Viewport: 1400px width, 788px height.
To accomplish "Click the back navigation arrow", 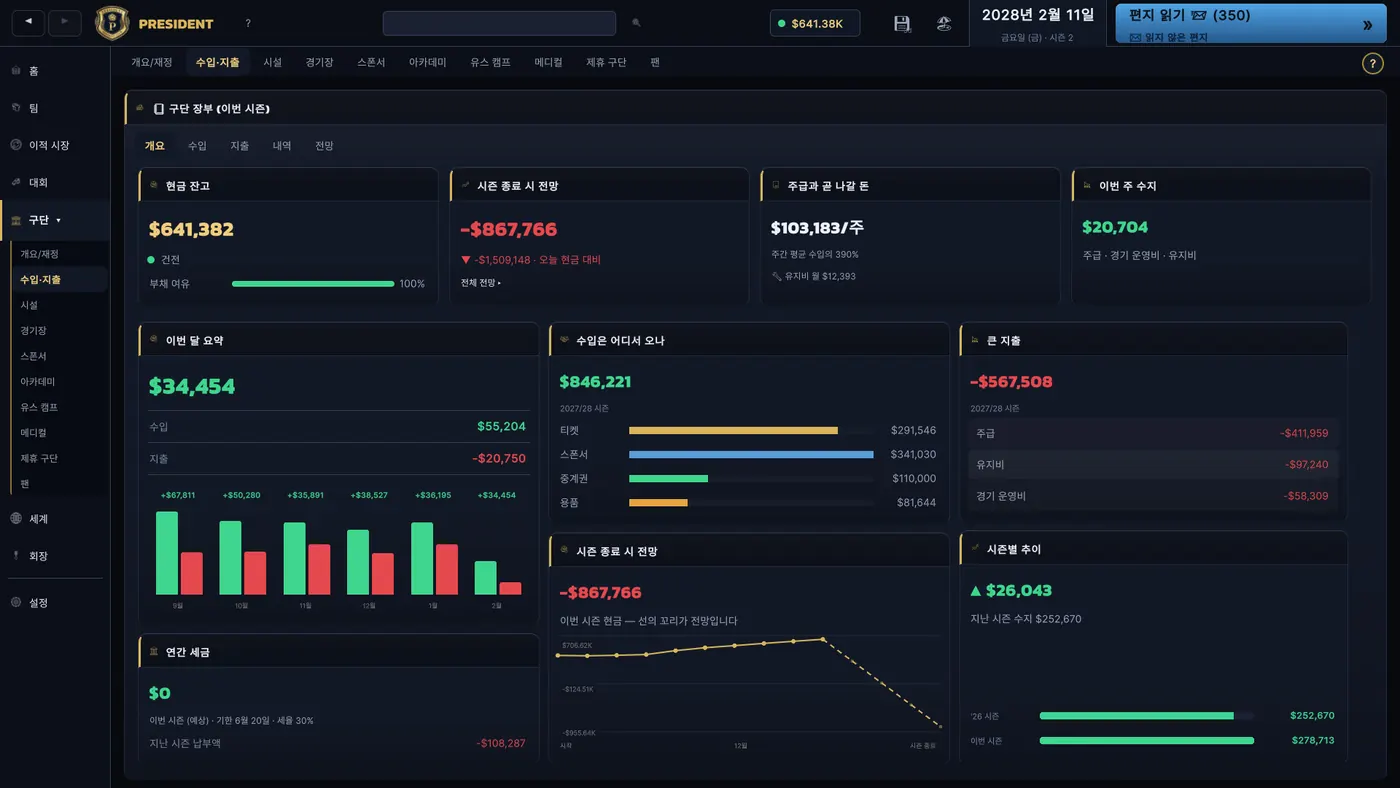I will coord(28,22).
